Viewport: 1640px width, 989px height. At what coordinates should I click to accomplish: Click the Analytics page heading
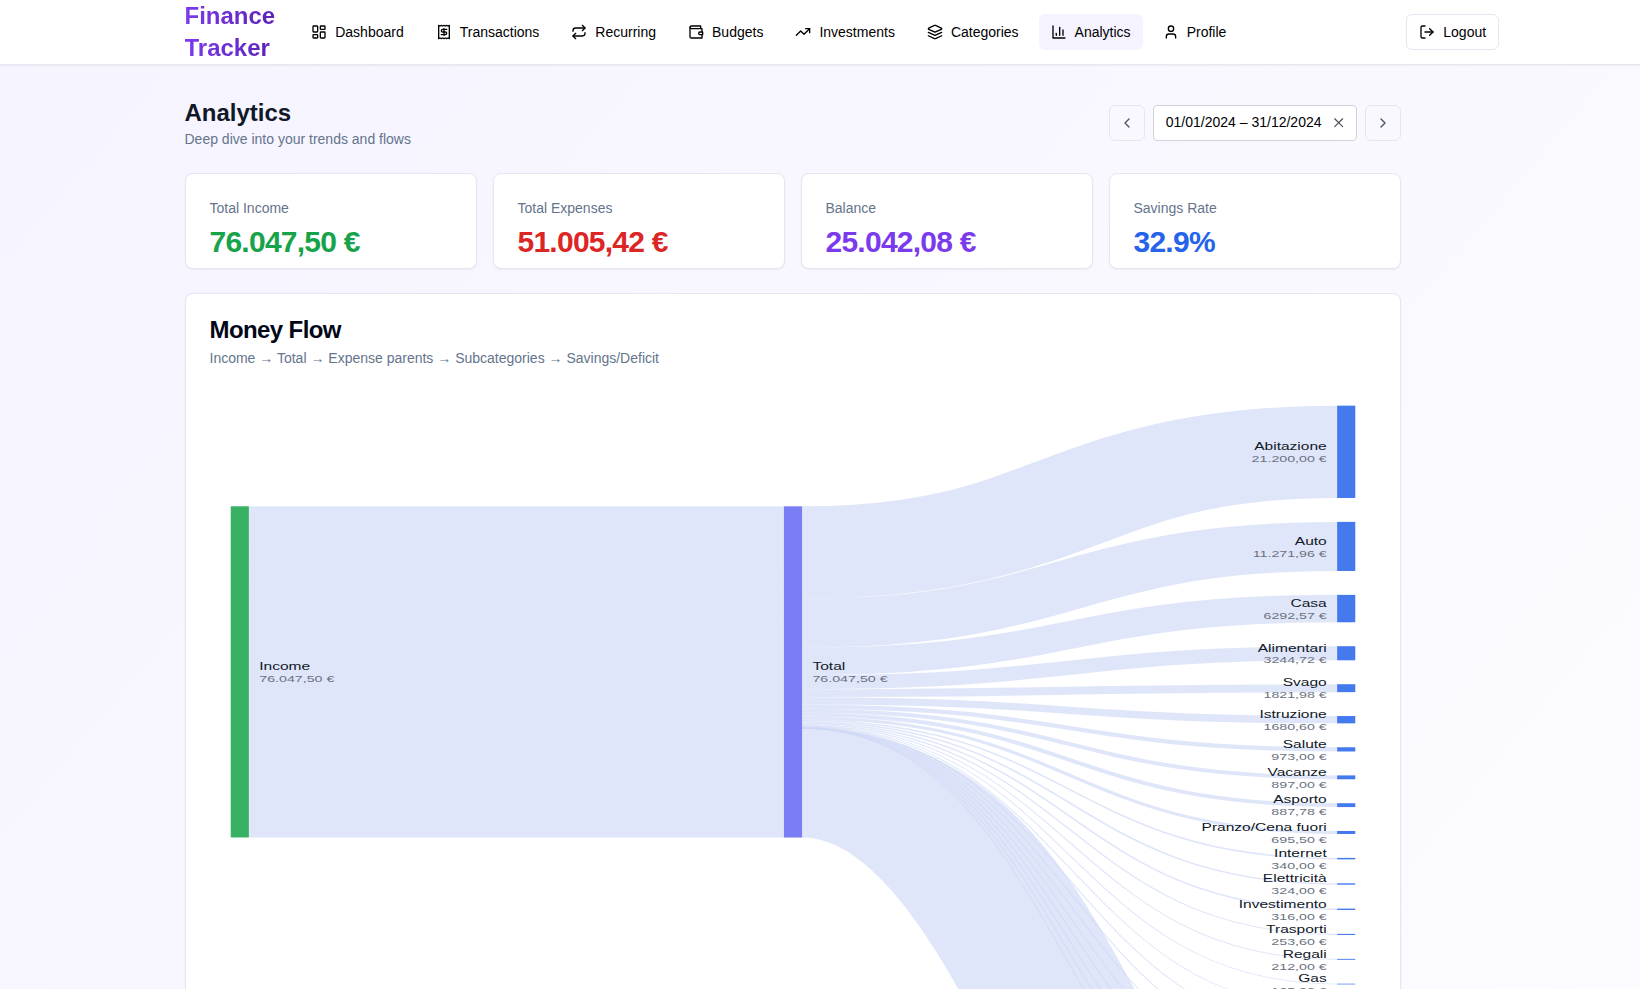pos(238,113)
